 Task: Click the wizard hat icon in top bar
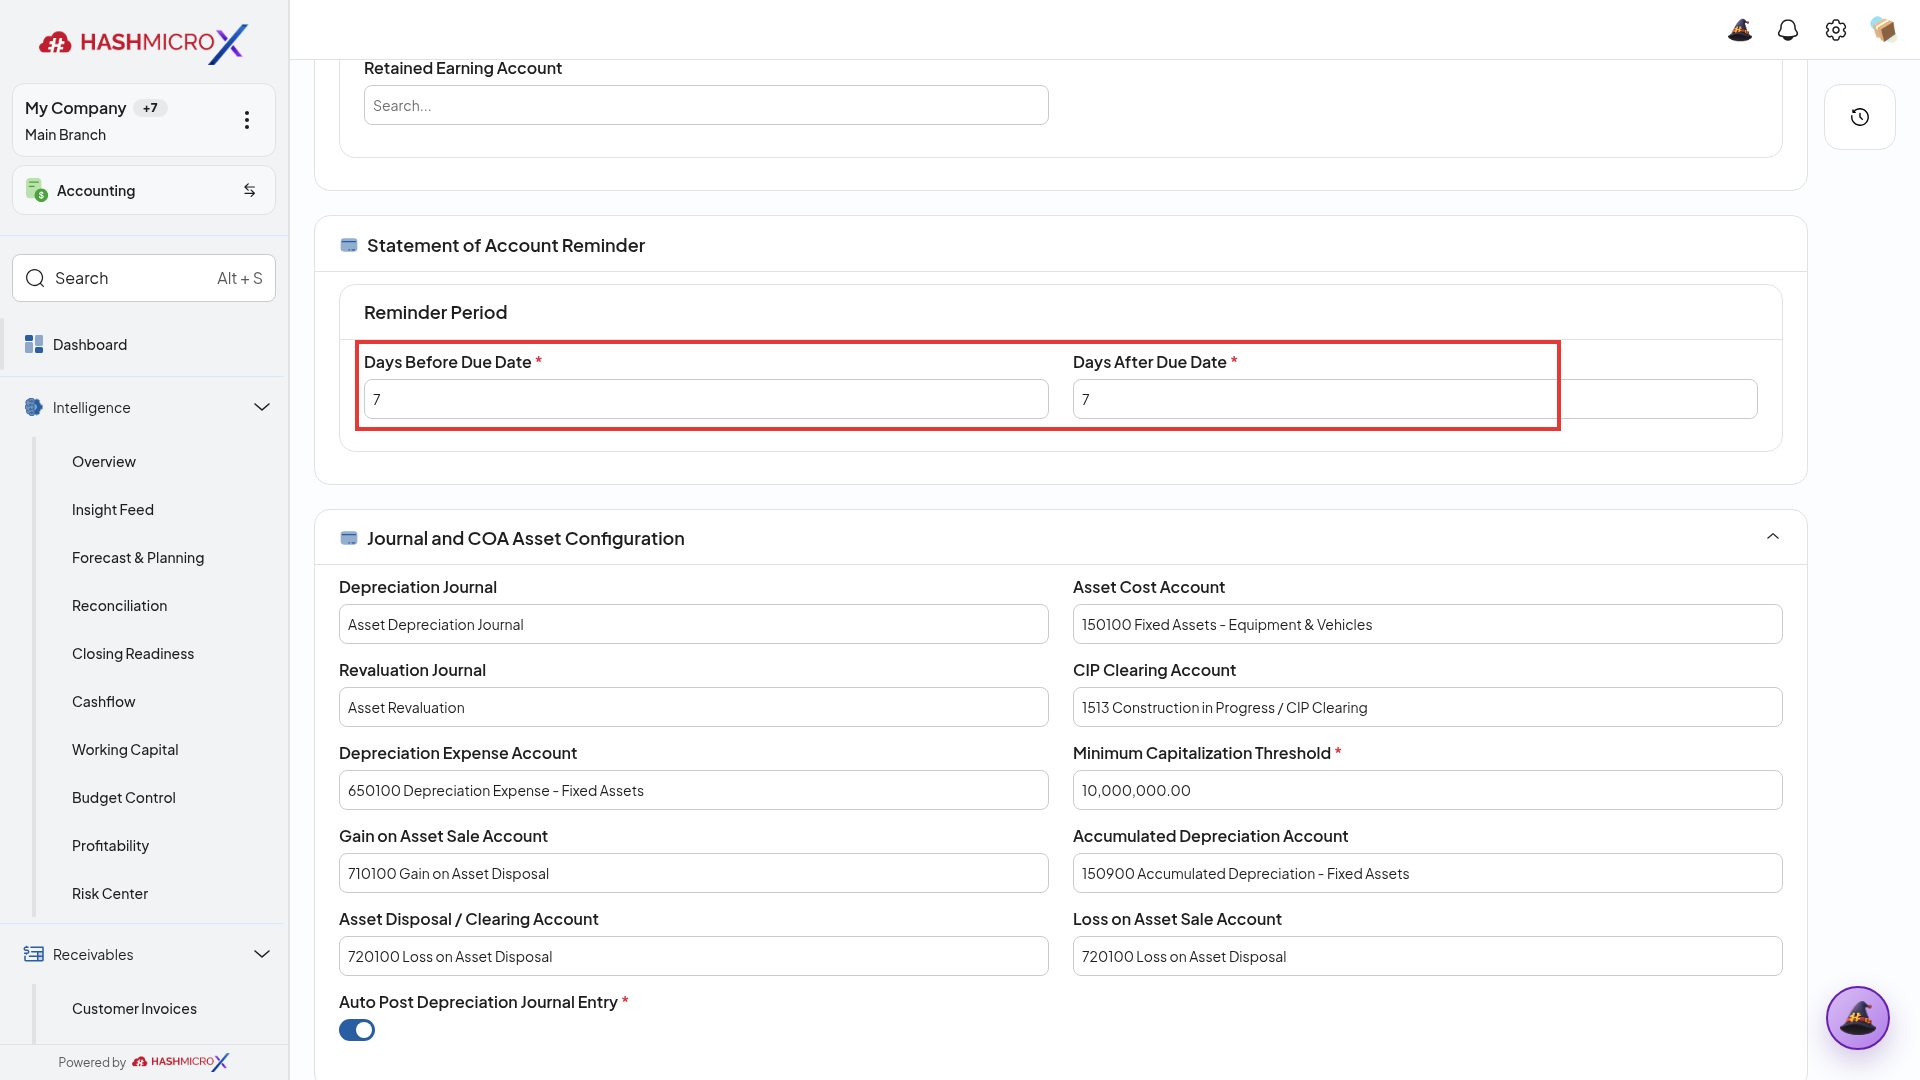[1740, 30]
